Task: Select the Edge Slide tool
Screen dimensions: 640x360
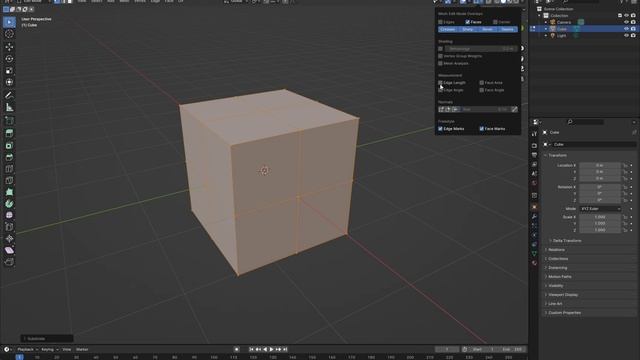Action: [x=9, y=227]
